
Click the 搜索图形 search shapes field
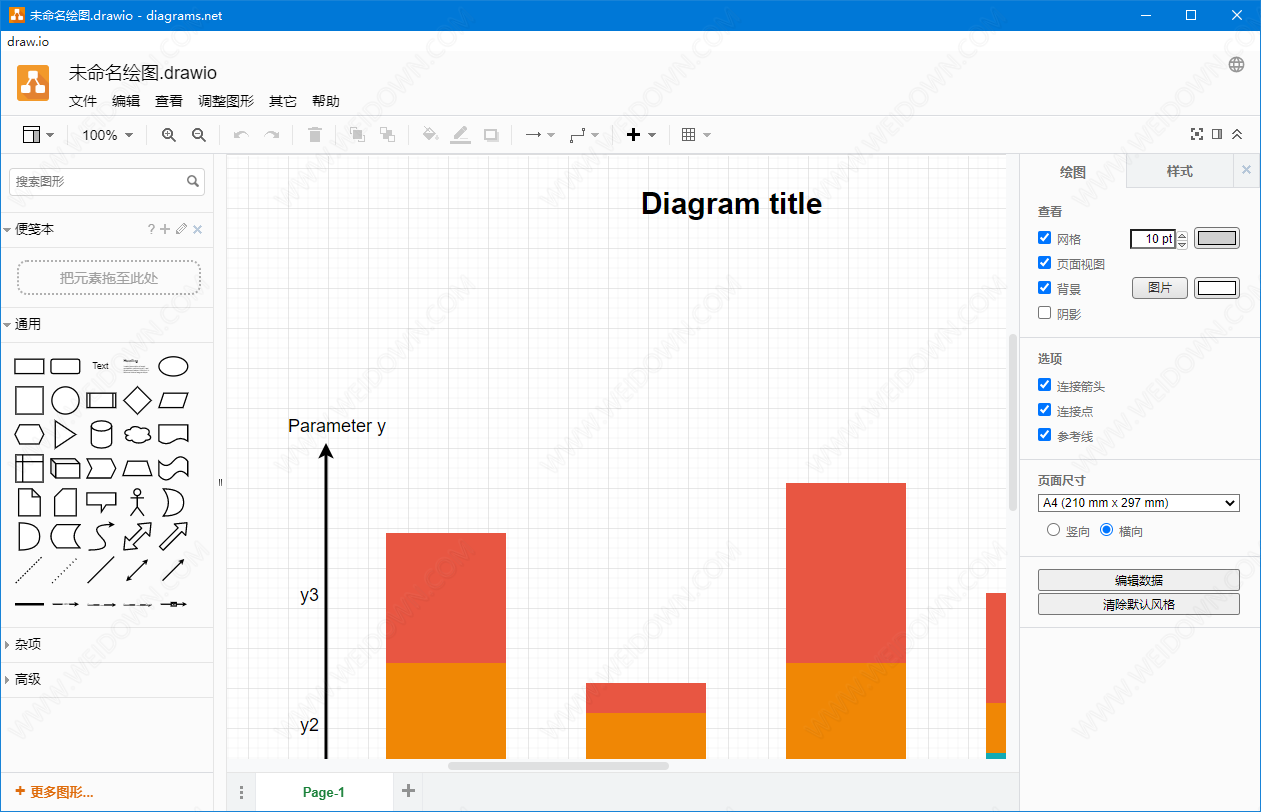107,182
